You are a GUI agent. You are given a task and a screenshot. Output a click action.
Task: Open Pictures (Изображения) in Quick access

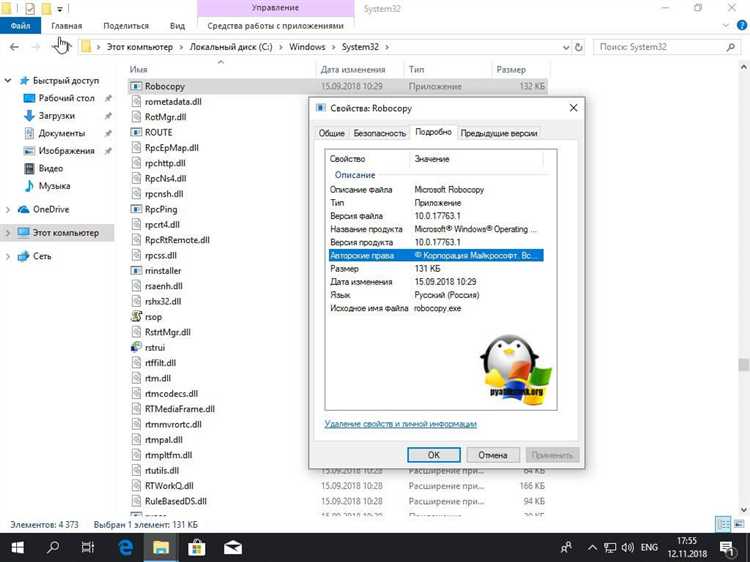click(66, 151)
